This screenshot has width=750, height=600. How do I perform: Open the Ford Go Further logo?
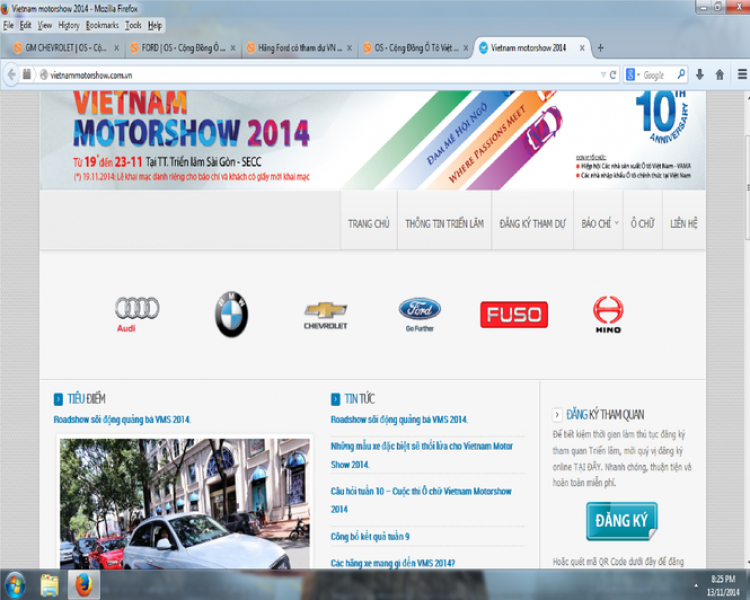pyautogui.click(x=419, y=314)
